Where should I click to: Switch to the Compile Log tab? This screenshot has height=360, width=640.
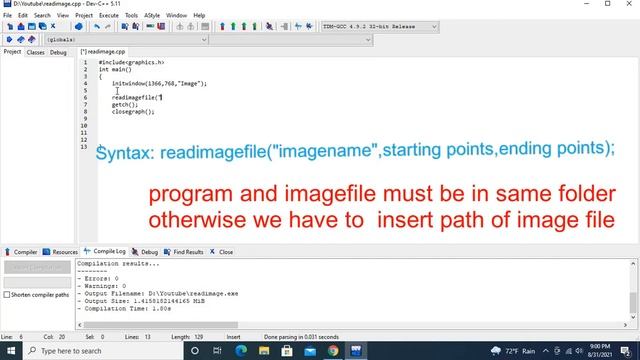105,251
